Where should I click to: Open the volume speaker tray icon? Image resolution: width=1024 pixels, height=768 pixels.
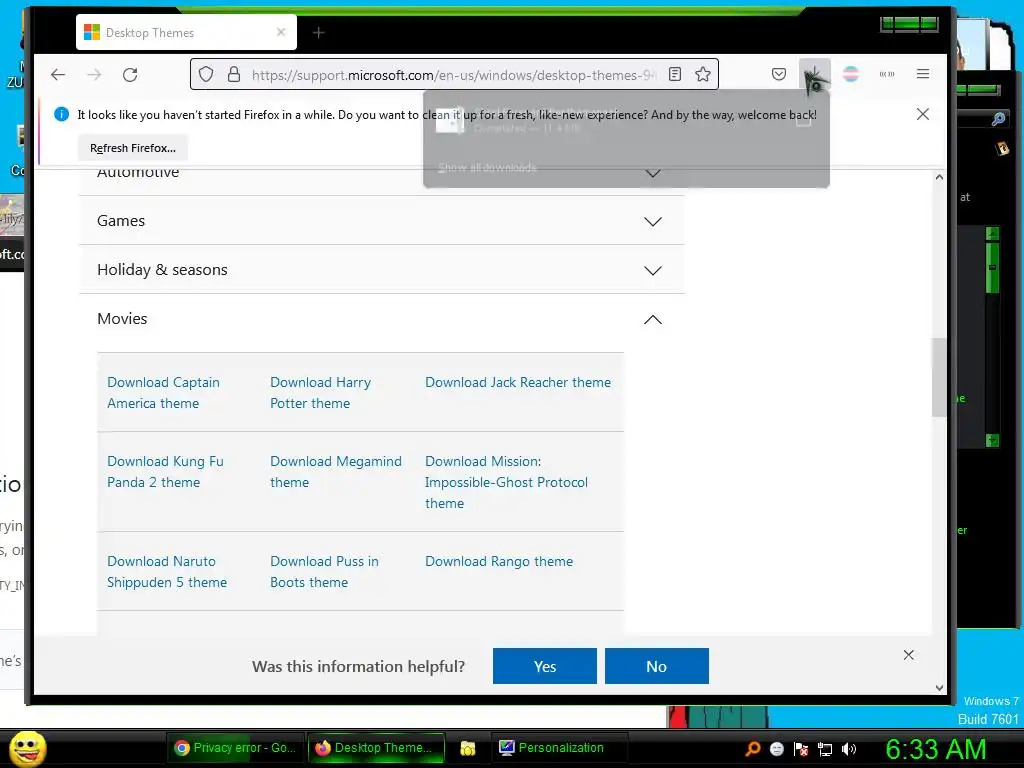[x=849, y=749]
